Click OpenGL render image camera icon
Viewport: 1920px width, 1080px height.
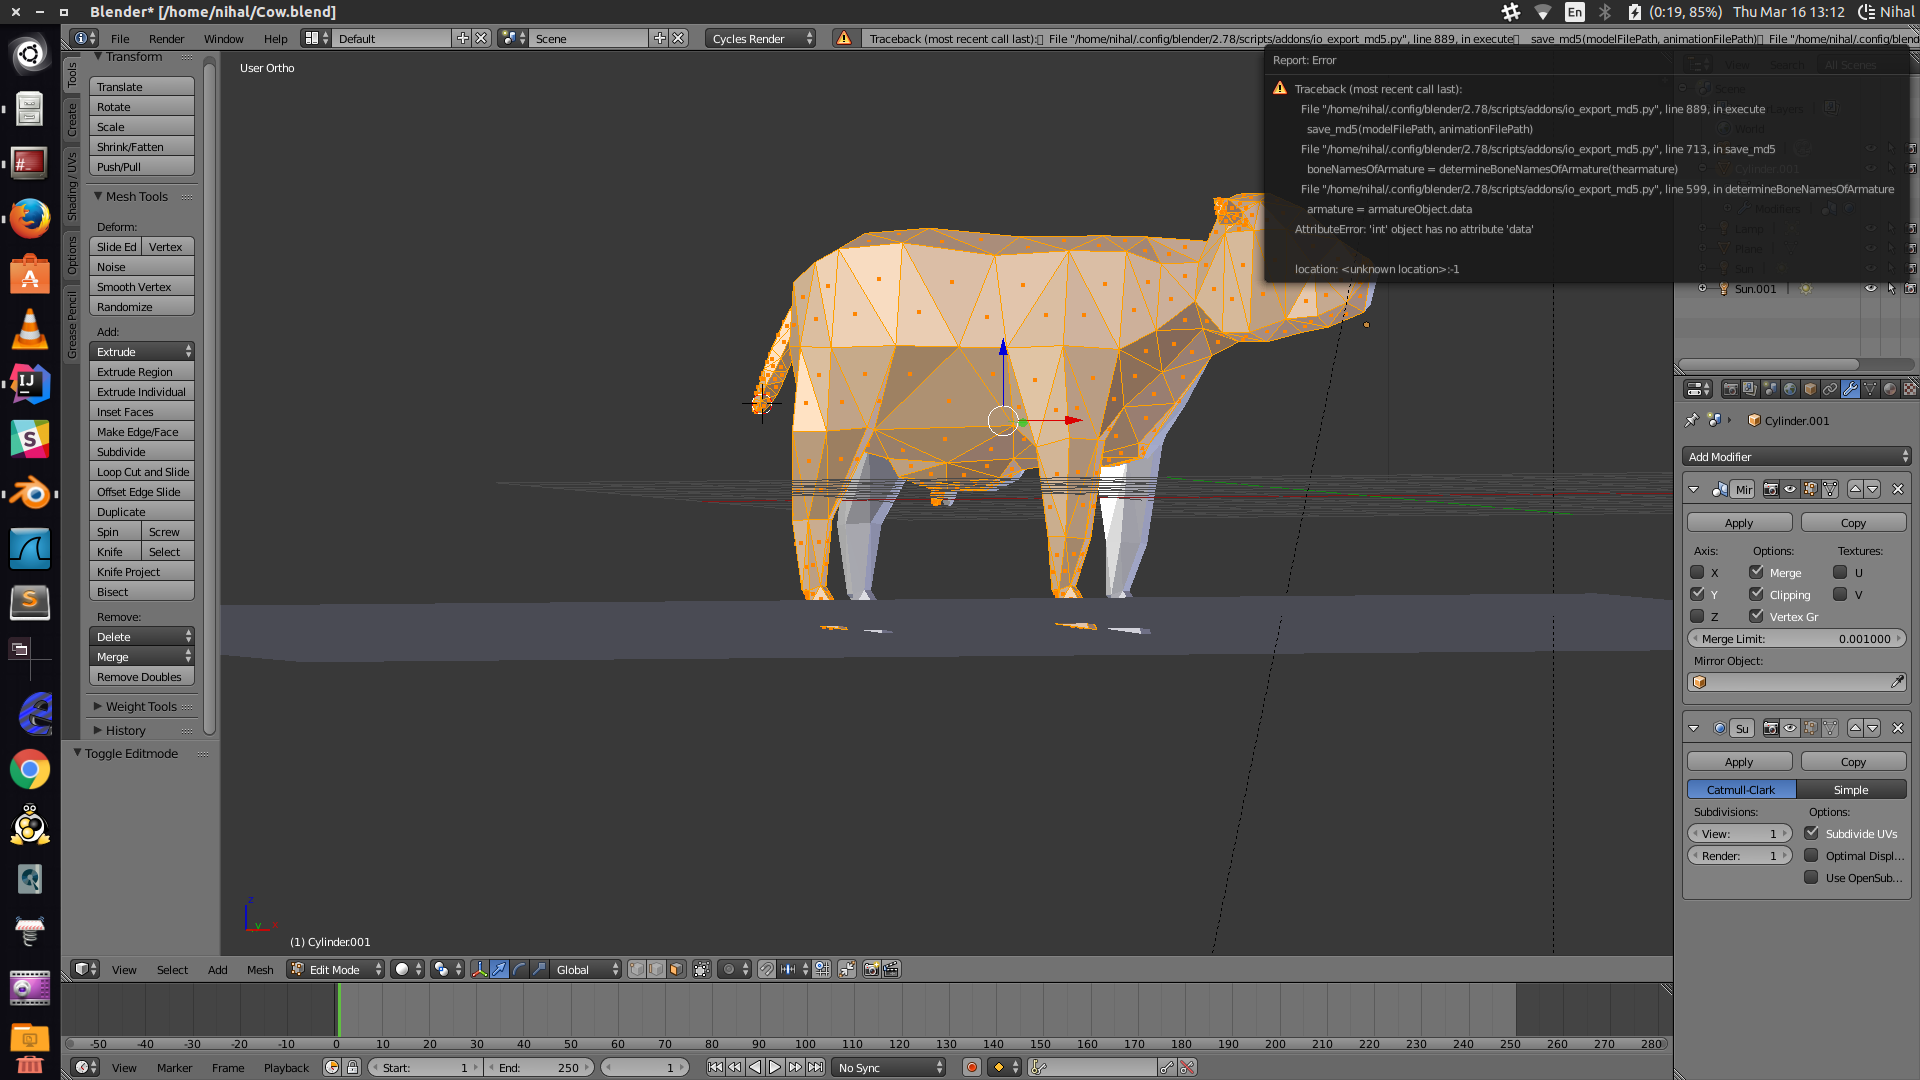[872, 969]
